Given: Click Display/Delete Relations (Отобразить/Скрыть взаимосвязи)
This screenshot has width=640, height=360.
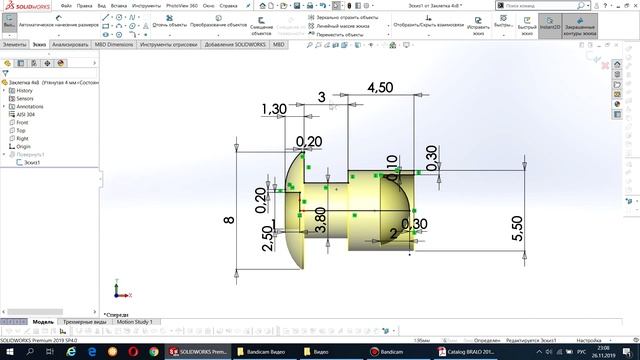Looking at the screenshot, I should (429, 21).
